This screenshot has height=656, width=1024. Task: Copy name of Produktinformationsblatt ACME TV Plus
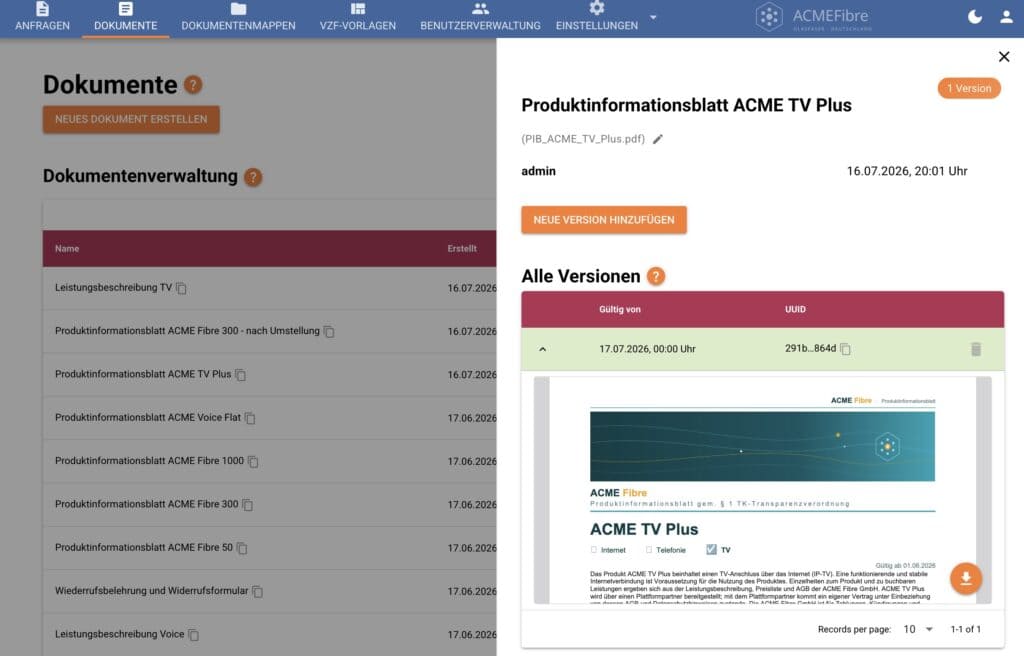pos(240,374)
